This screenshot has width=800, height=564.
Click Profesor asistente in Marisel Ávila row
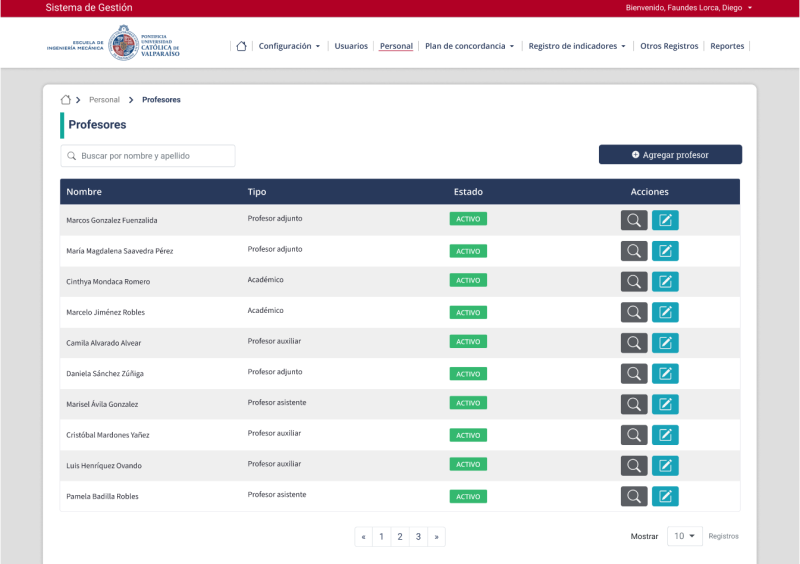tap(277, 402)
